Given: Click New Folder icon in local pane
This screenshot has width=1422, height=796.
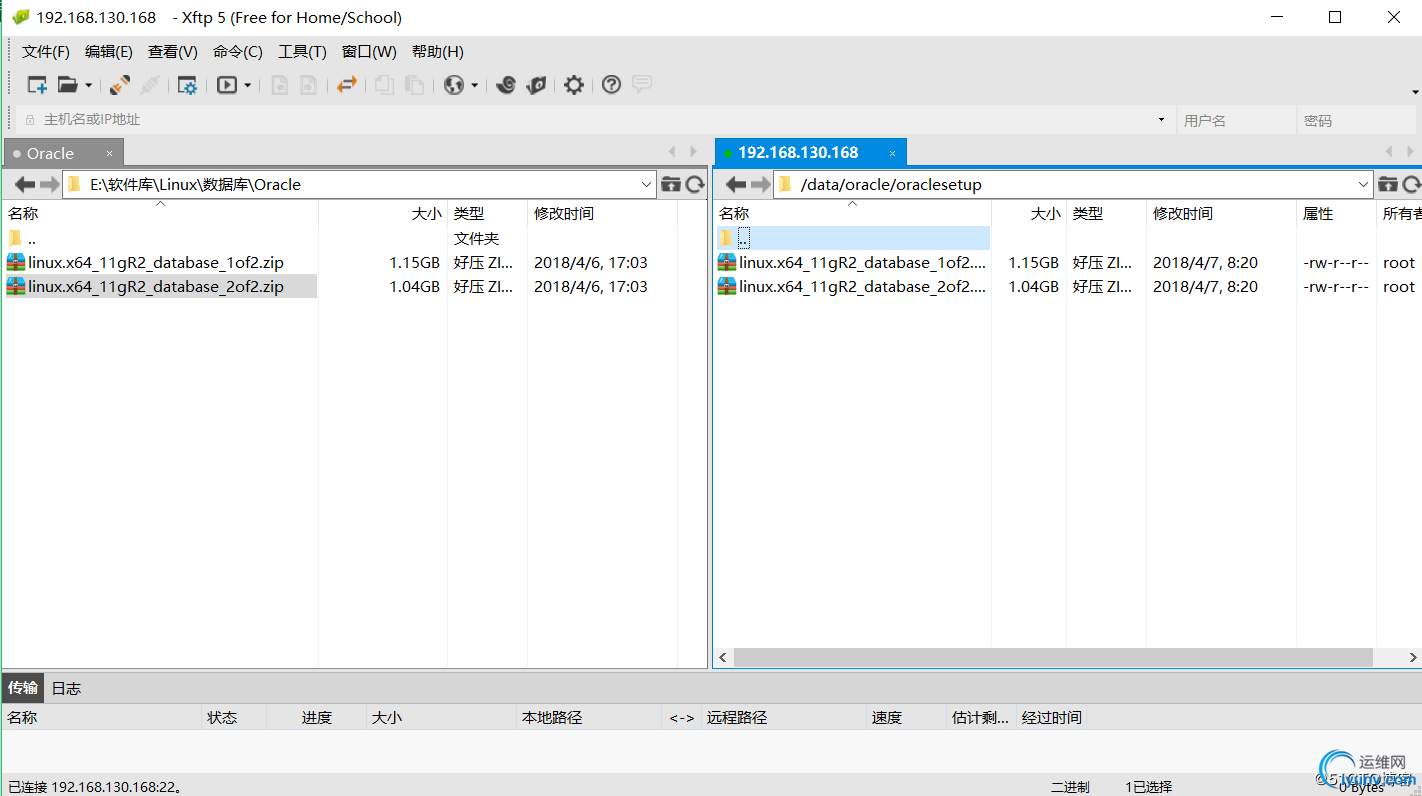Looking at the screenshot, I should (671, 184).
